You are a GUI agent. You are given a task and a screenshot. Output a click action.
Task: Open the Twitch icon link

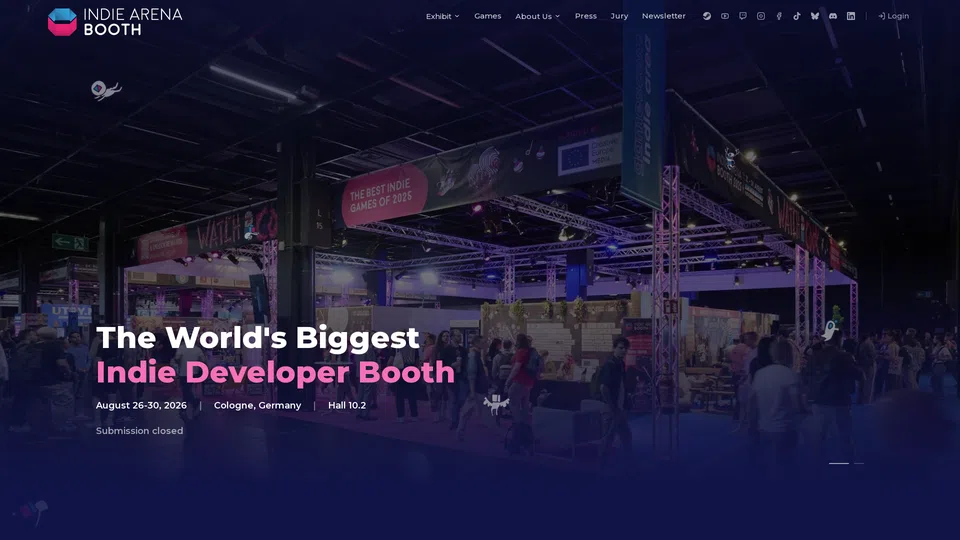tap(743, 16)
